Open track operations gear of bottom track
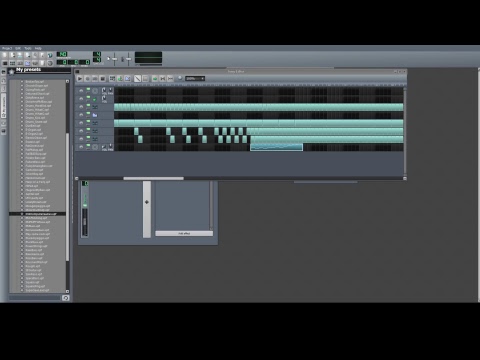The height and width of the screenshot is (360, 480). click(x=81, y=147)
